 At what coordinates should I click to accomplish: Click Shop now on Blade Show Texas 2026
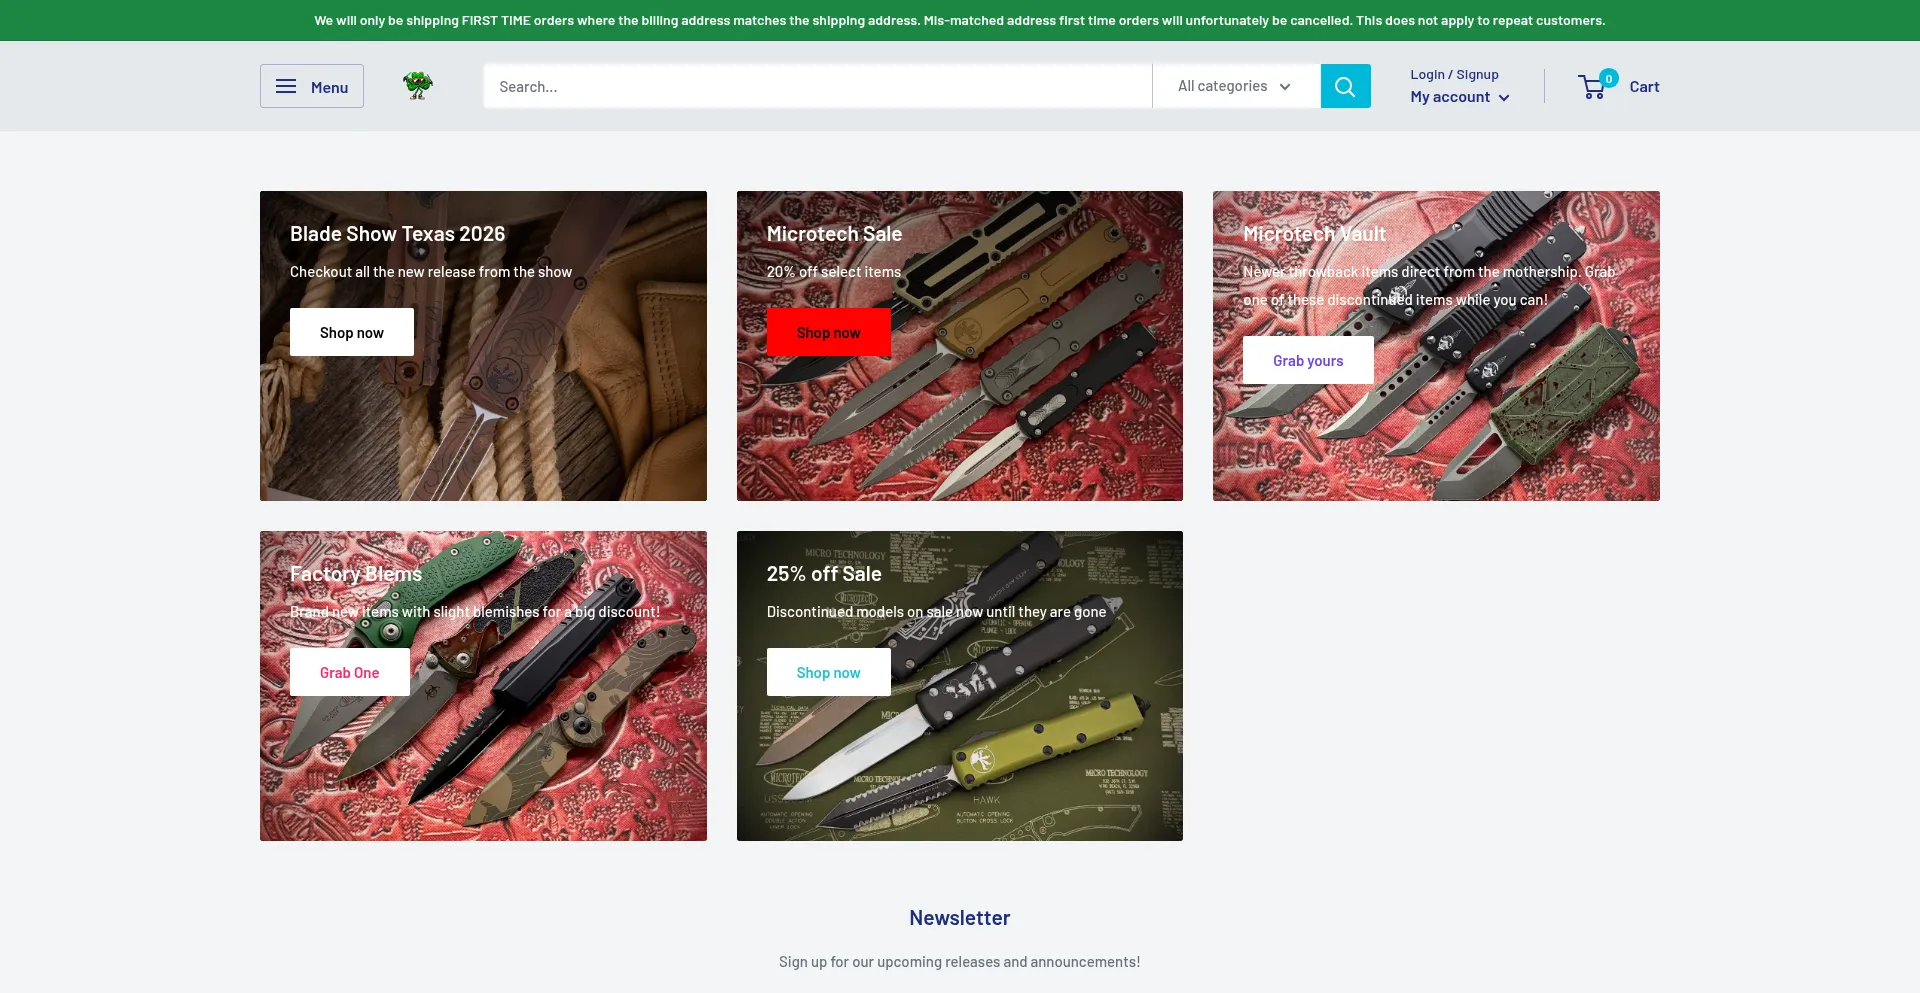(x=352, y=332)
